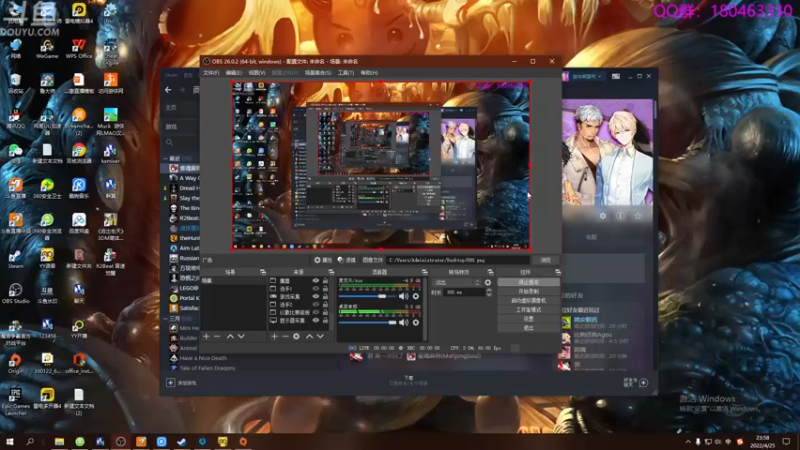
Task: Move the selected source up
Action: (x=309, y=336)
